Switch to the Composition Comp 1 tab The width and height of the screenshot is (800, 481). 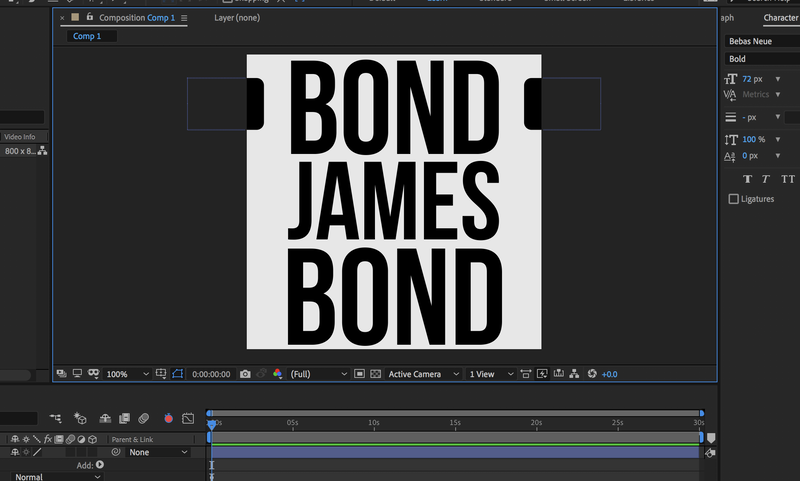pos(137,18)
